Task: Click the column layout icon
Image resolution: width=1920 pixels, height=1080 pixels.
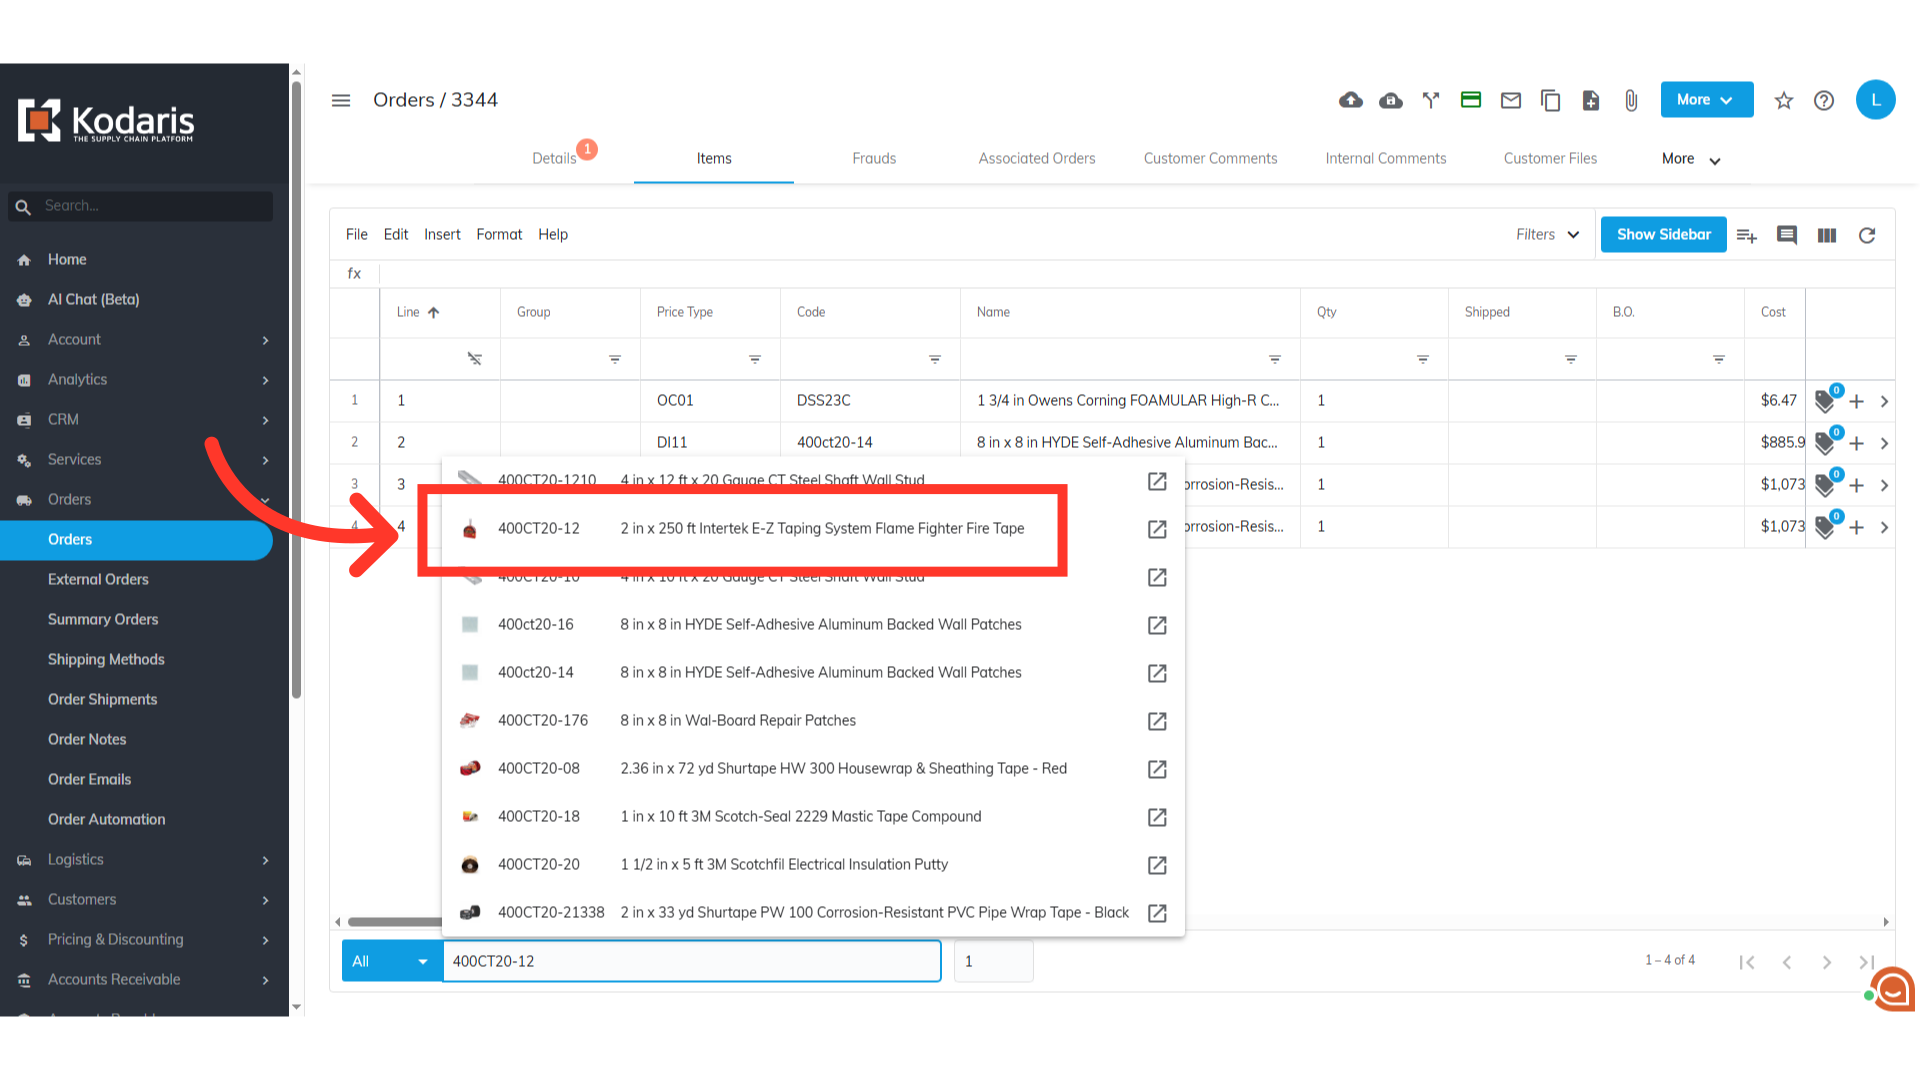Action: click(x=1826, y=235)
